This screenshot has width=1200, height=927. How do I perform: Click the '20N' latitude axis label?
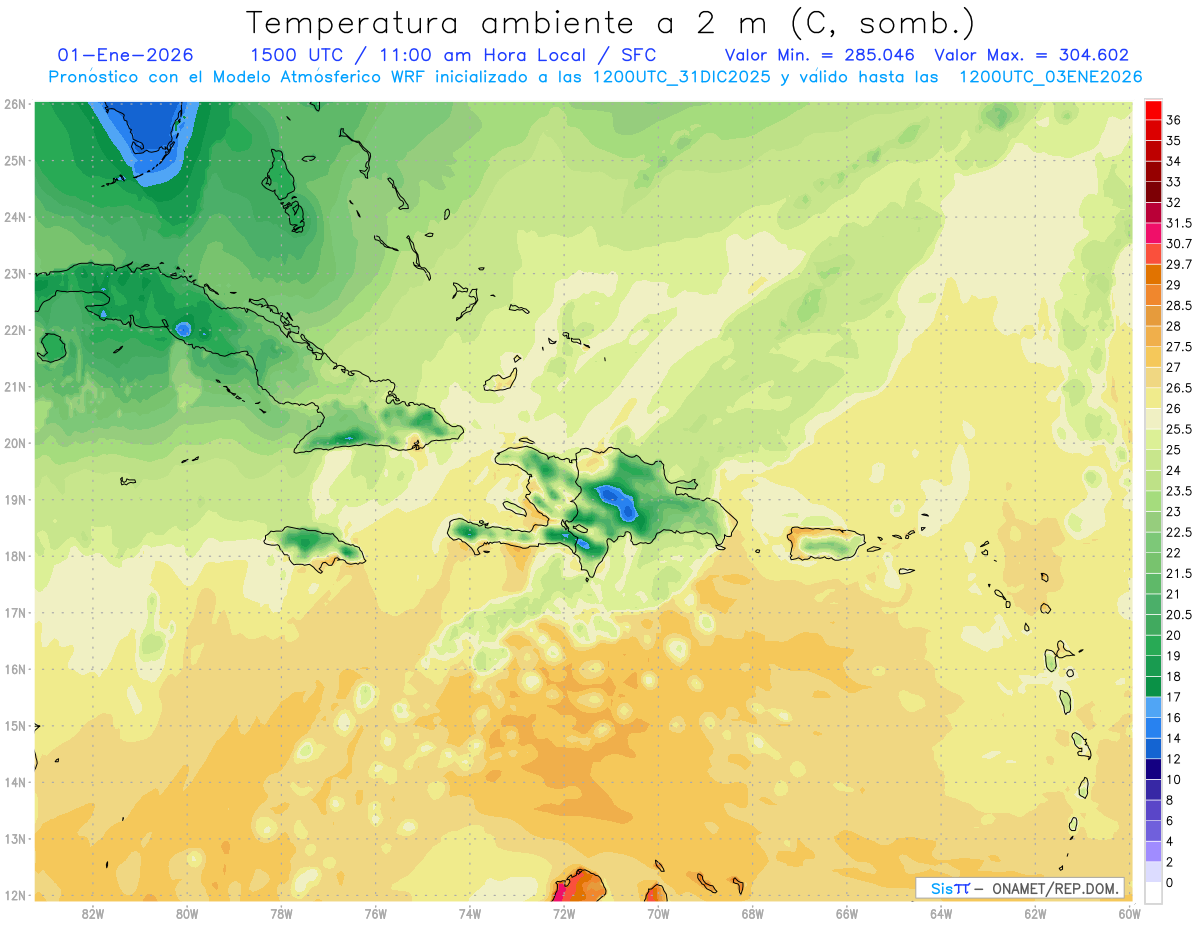coord(15,443)
